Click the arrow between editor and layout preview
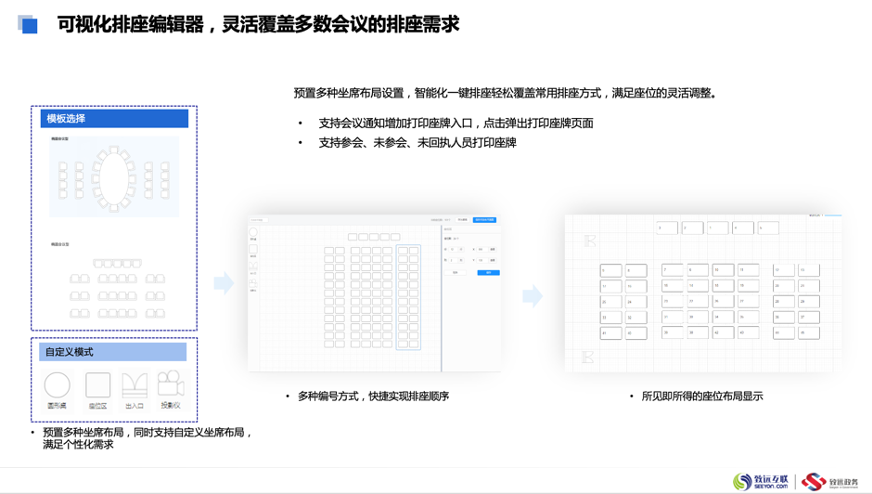The height and width of the screenshot is (494, 872). pos(533,295)
